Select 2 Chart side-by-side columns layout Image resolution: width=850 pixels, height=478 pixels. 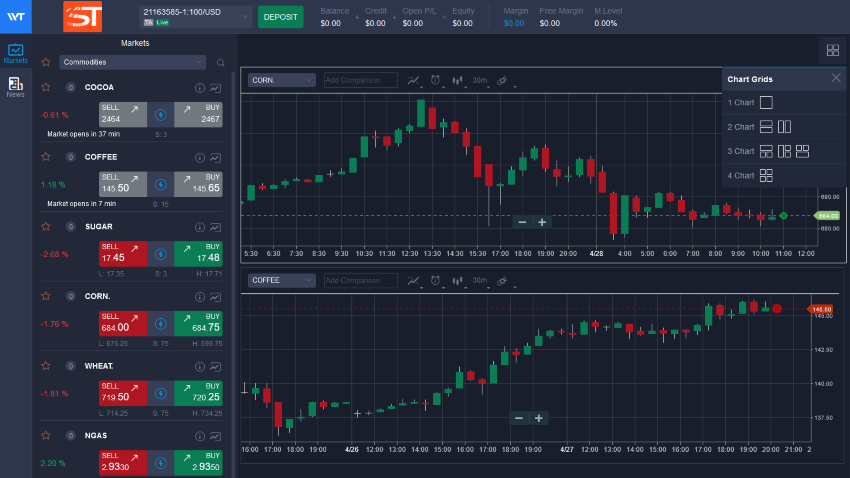[x=784, y=127]
